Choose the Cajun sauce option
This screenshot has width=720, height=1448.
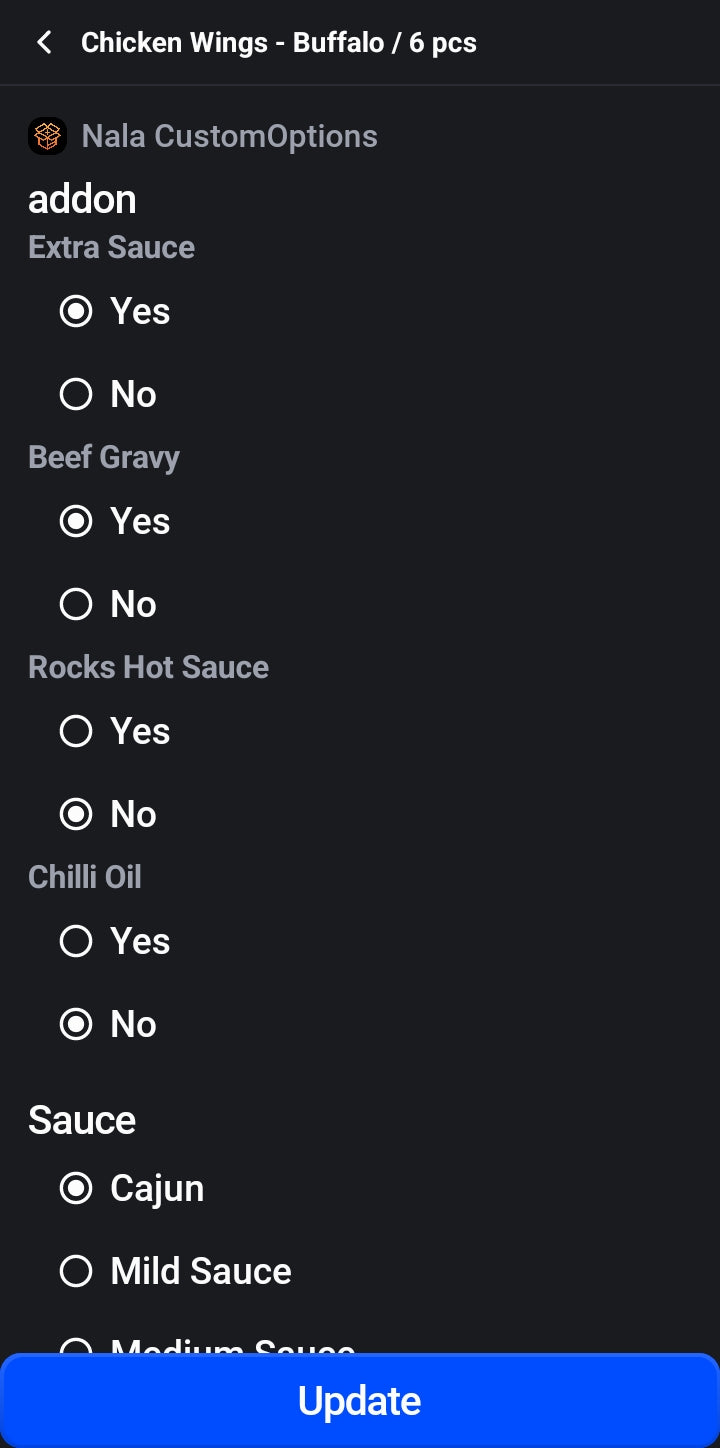[76, 1188]
